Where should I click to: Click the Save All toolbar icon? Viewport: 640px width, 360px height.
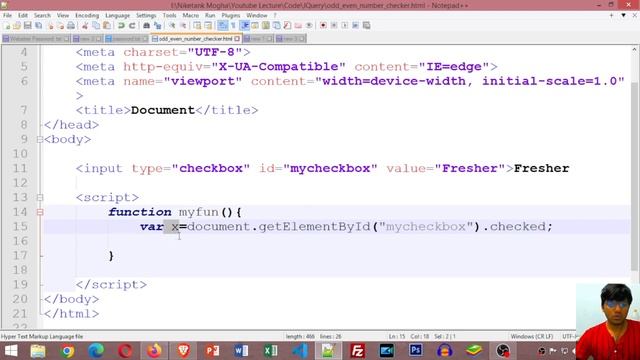pyautogui.click(x=39, y=25)
